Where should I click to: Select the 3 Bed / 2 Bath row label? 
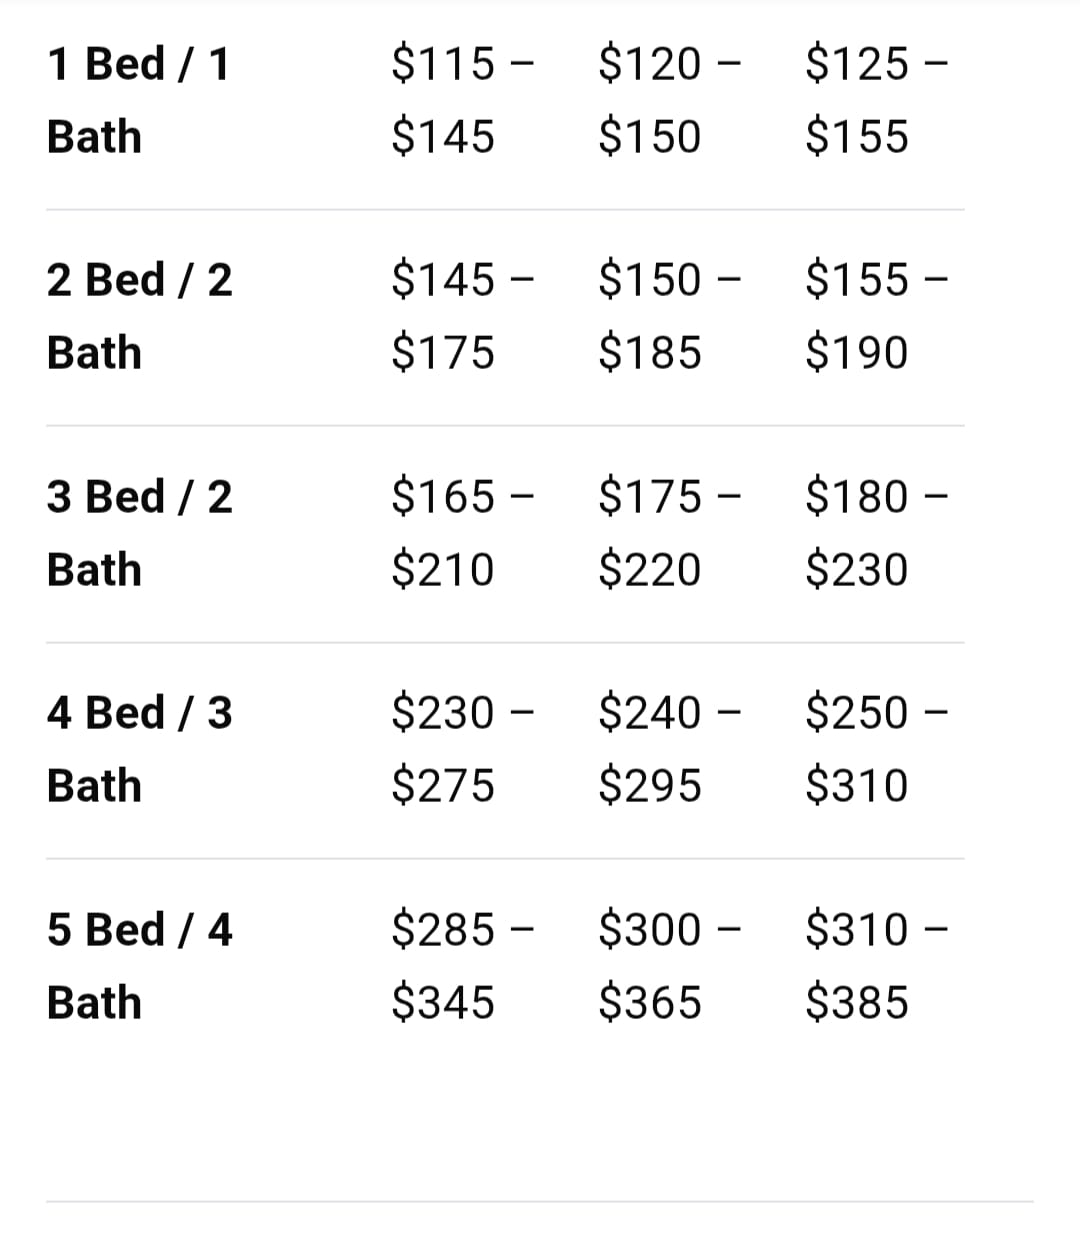[x=139, y=533]
